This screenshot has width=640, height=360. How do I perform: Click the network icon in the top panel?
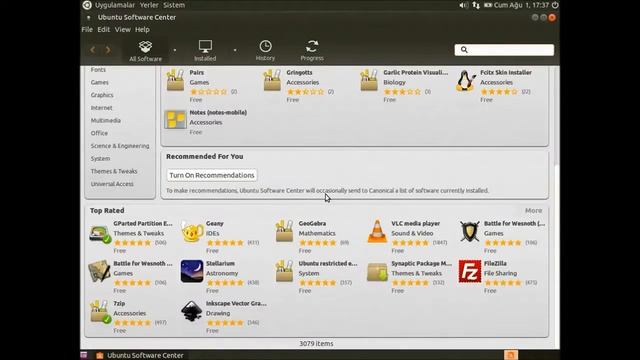click(x=476, y=5)
